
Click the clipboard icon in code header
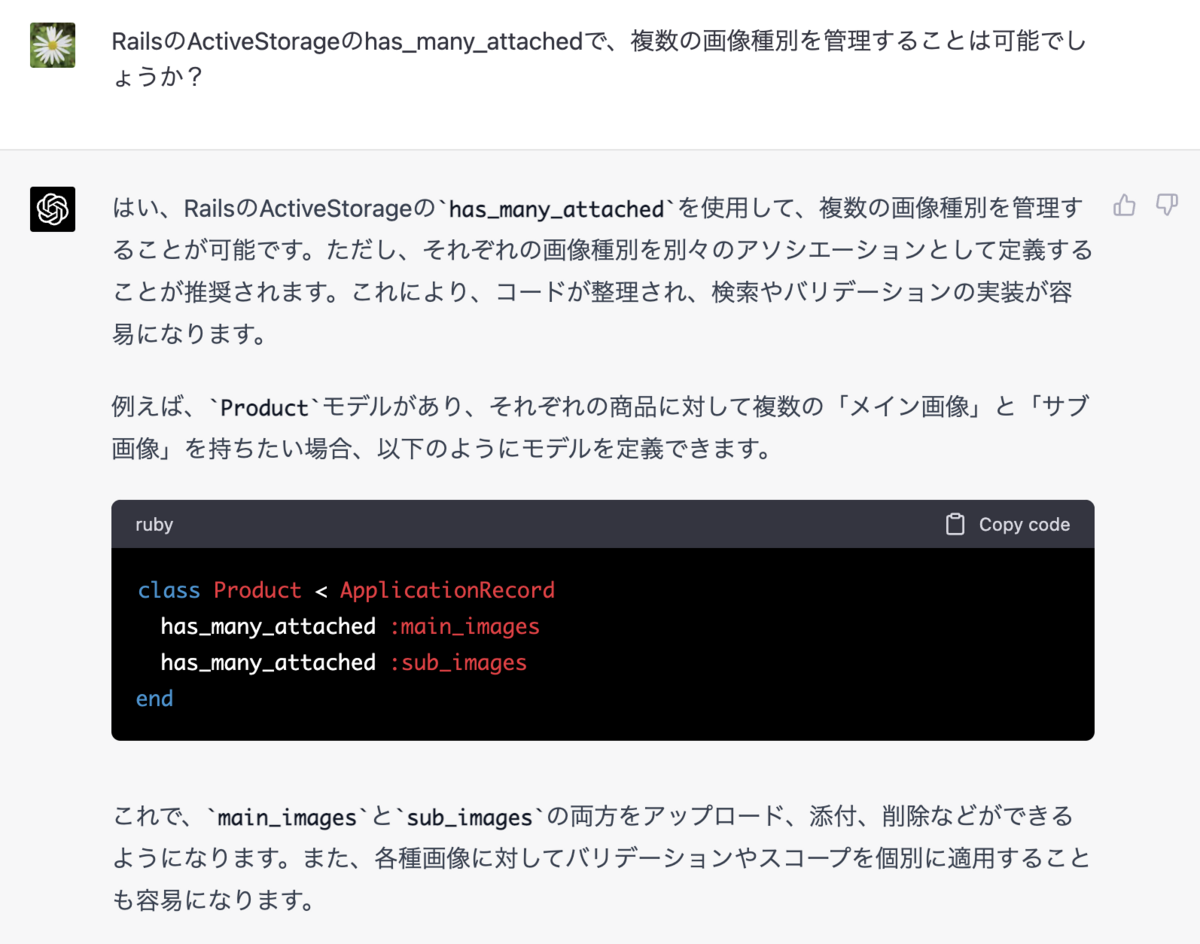955,524
